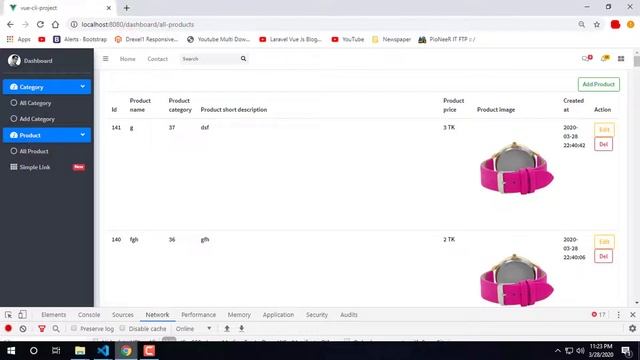Image resolution: width=640 pixels, height=360 pixels.
Task: Toggle the network filter funnel icon
Action: tap(41, 328)
